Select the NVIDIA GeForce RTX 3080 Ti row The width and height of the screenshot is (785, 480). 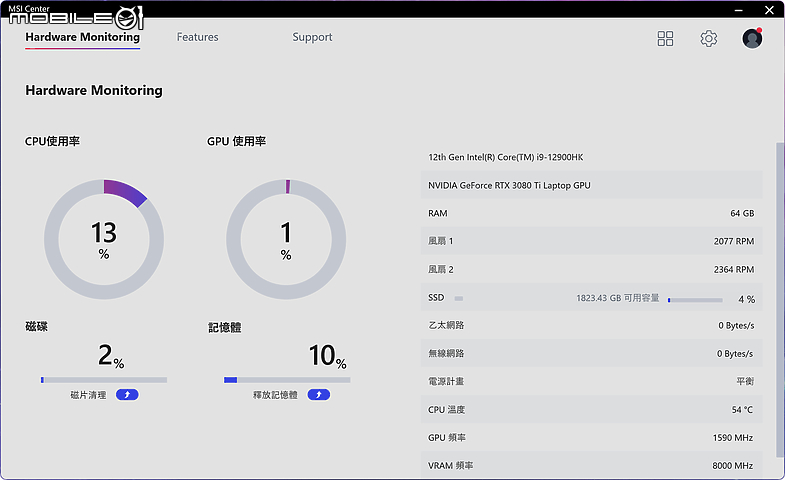click(592, 185)
